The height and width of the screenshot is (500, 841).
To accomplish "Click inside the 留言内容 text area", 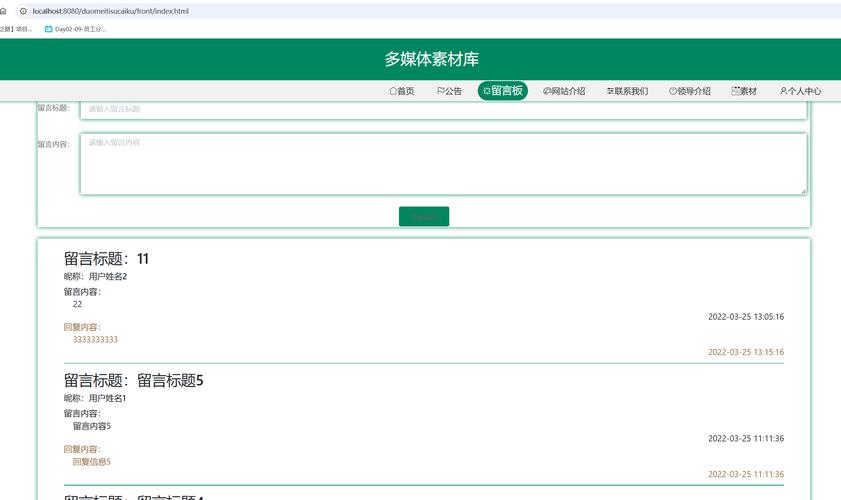I will 442,164.
